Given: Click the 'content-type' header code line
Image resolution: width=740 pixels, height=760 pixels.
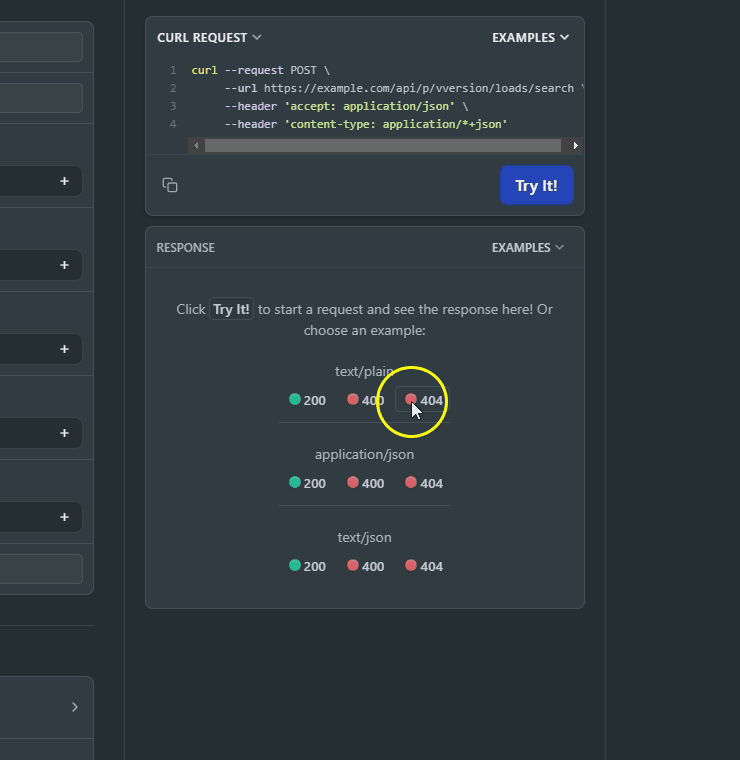Looking at the screenshot, I should click(366, 124).
